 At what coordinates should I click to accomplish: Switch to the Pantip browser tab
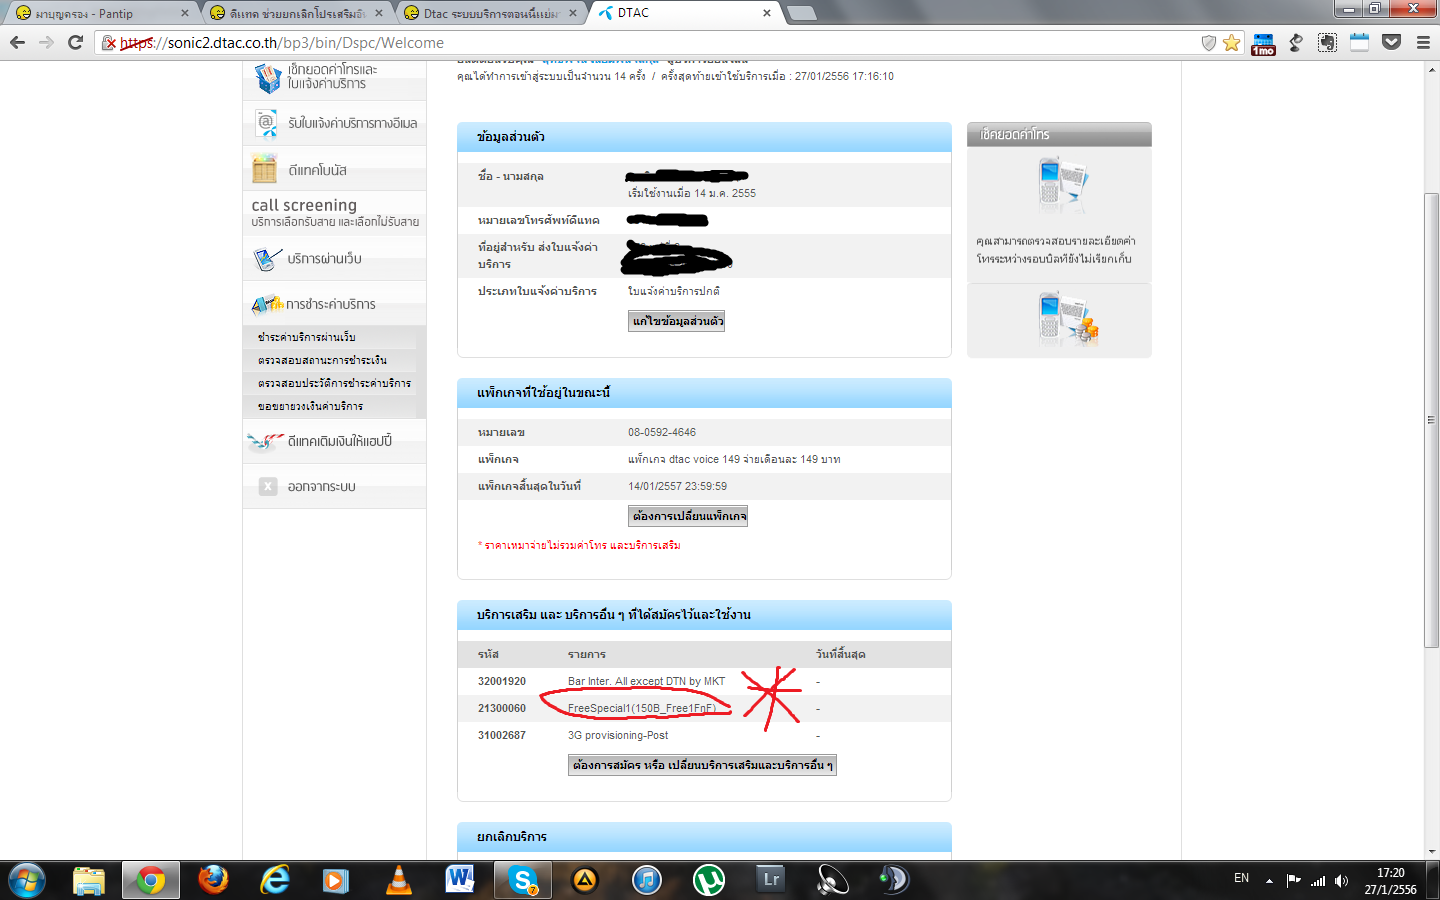pos(101,13)
